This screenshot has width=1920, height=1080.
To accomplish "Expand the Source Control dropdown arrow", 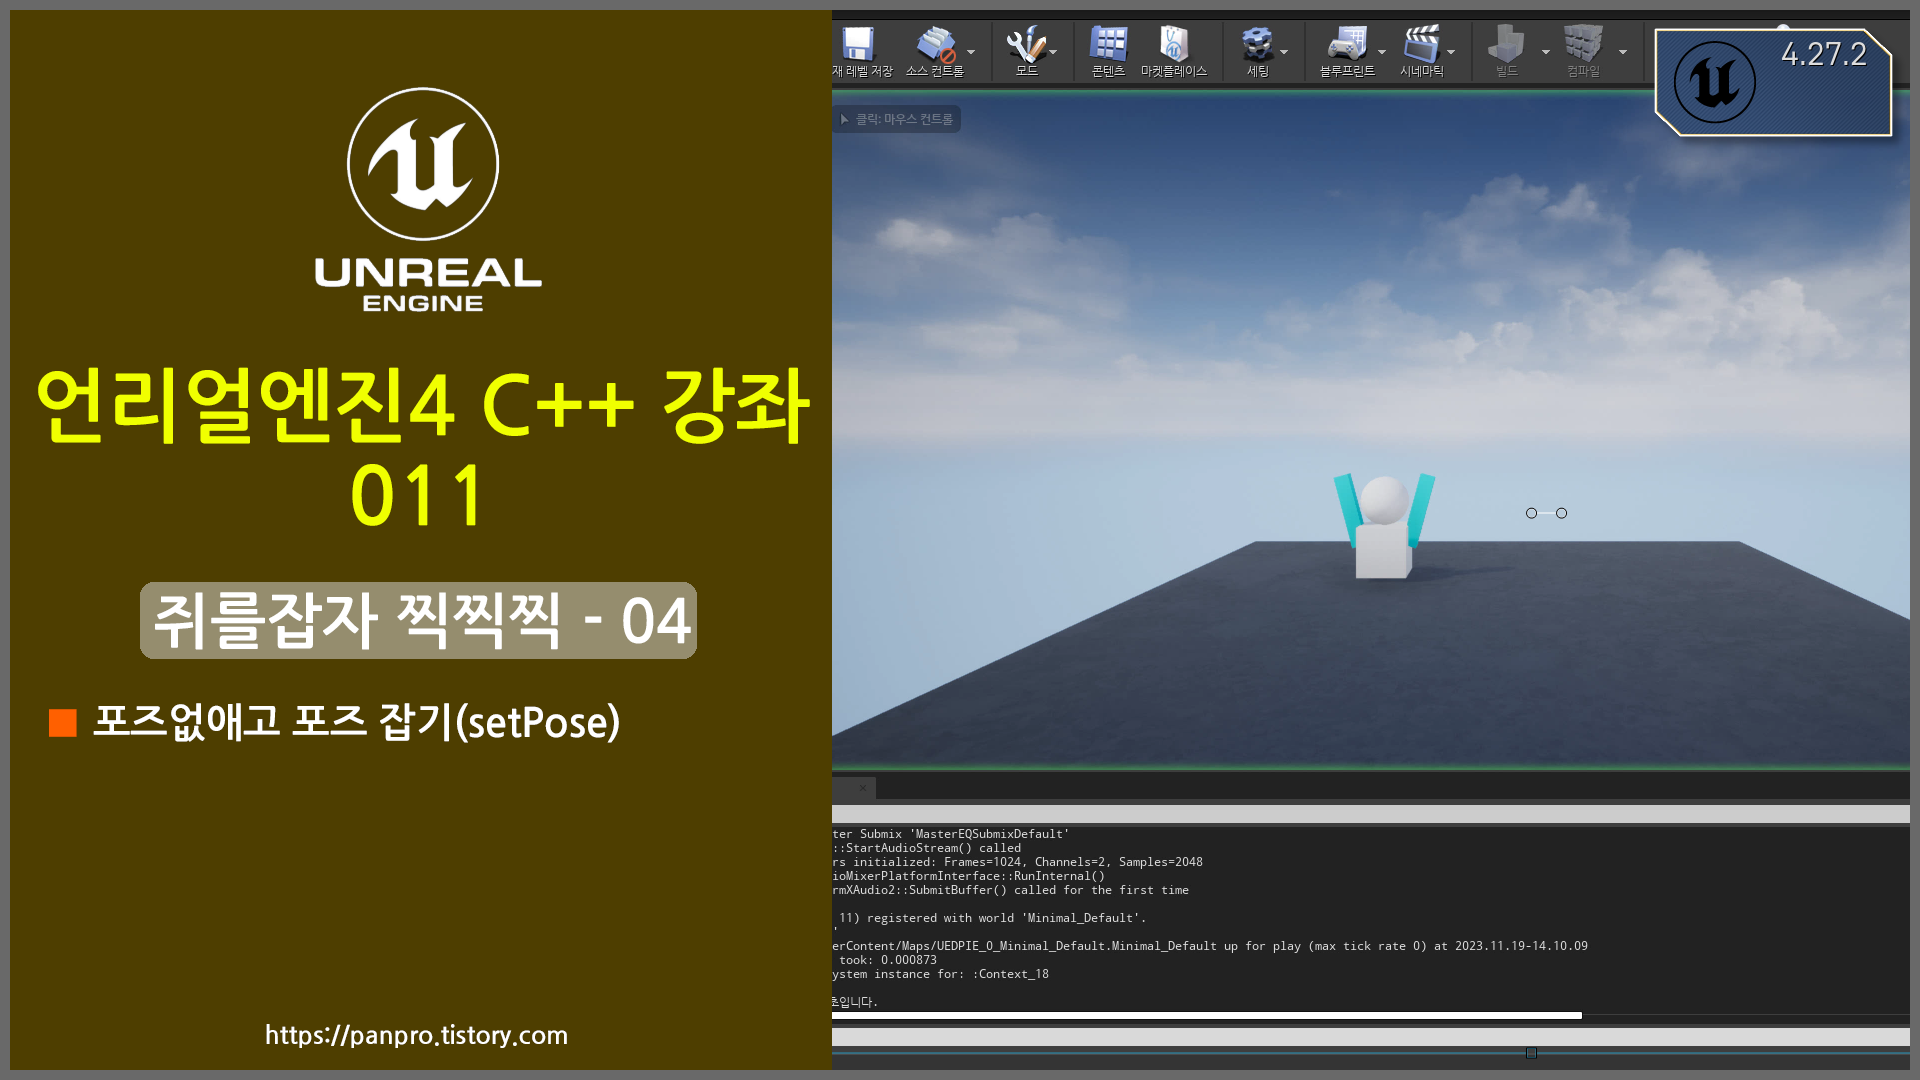I will (971, 52).
